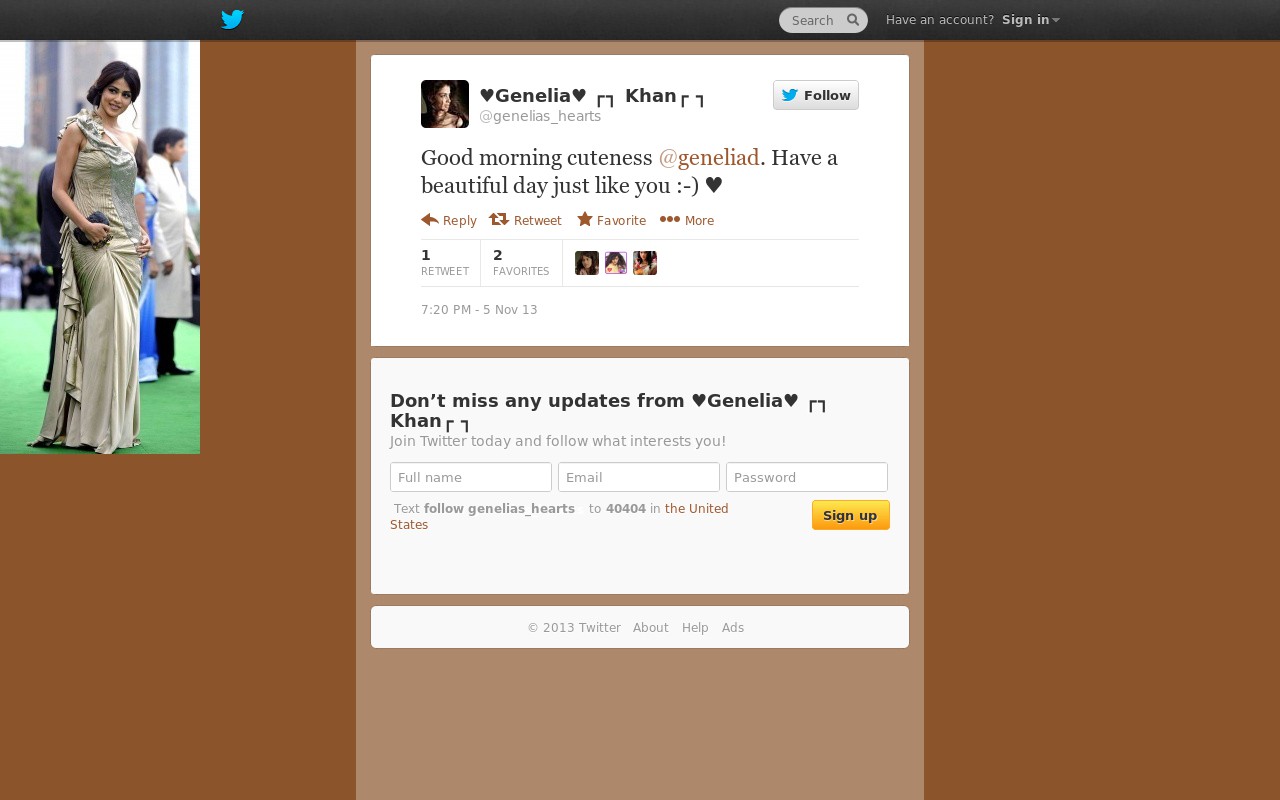Expand the Sign in dropdown arrow

click(1056, 20)
